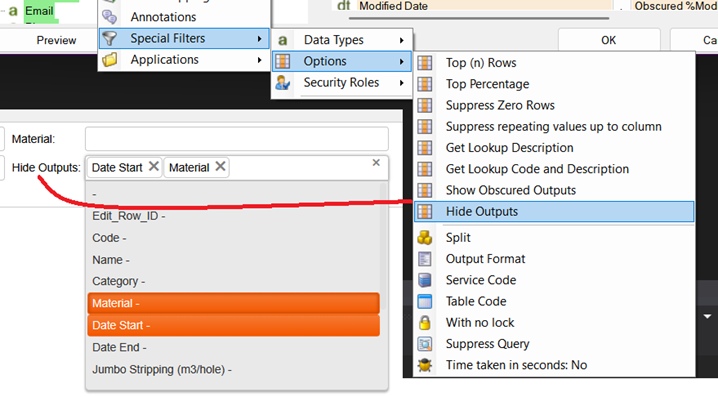
Task: Select Jumbo Stripping (m3/hole) - list item
Action: pos(234,369)
